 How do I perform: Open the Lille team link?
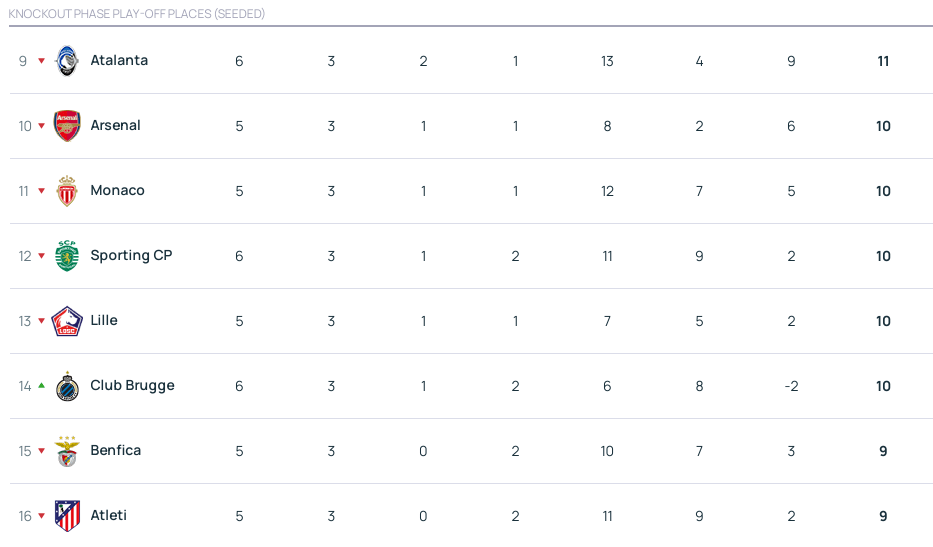[x=104, y=320]
